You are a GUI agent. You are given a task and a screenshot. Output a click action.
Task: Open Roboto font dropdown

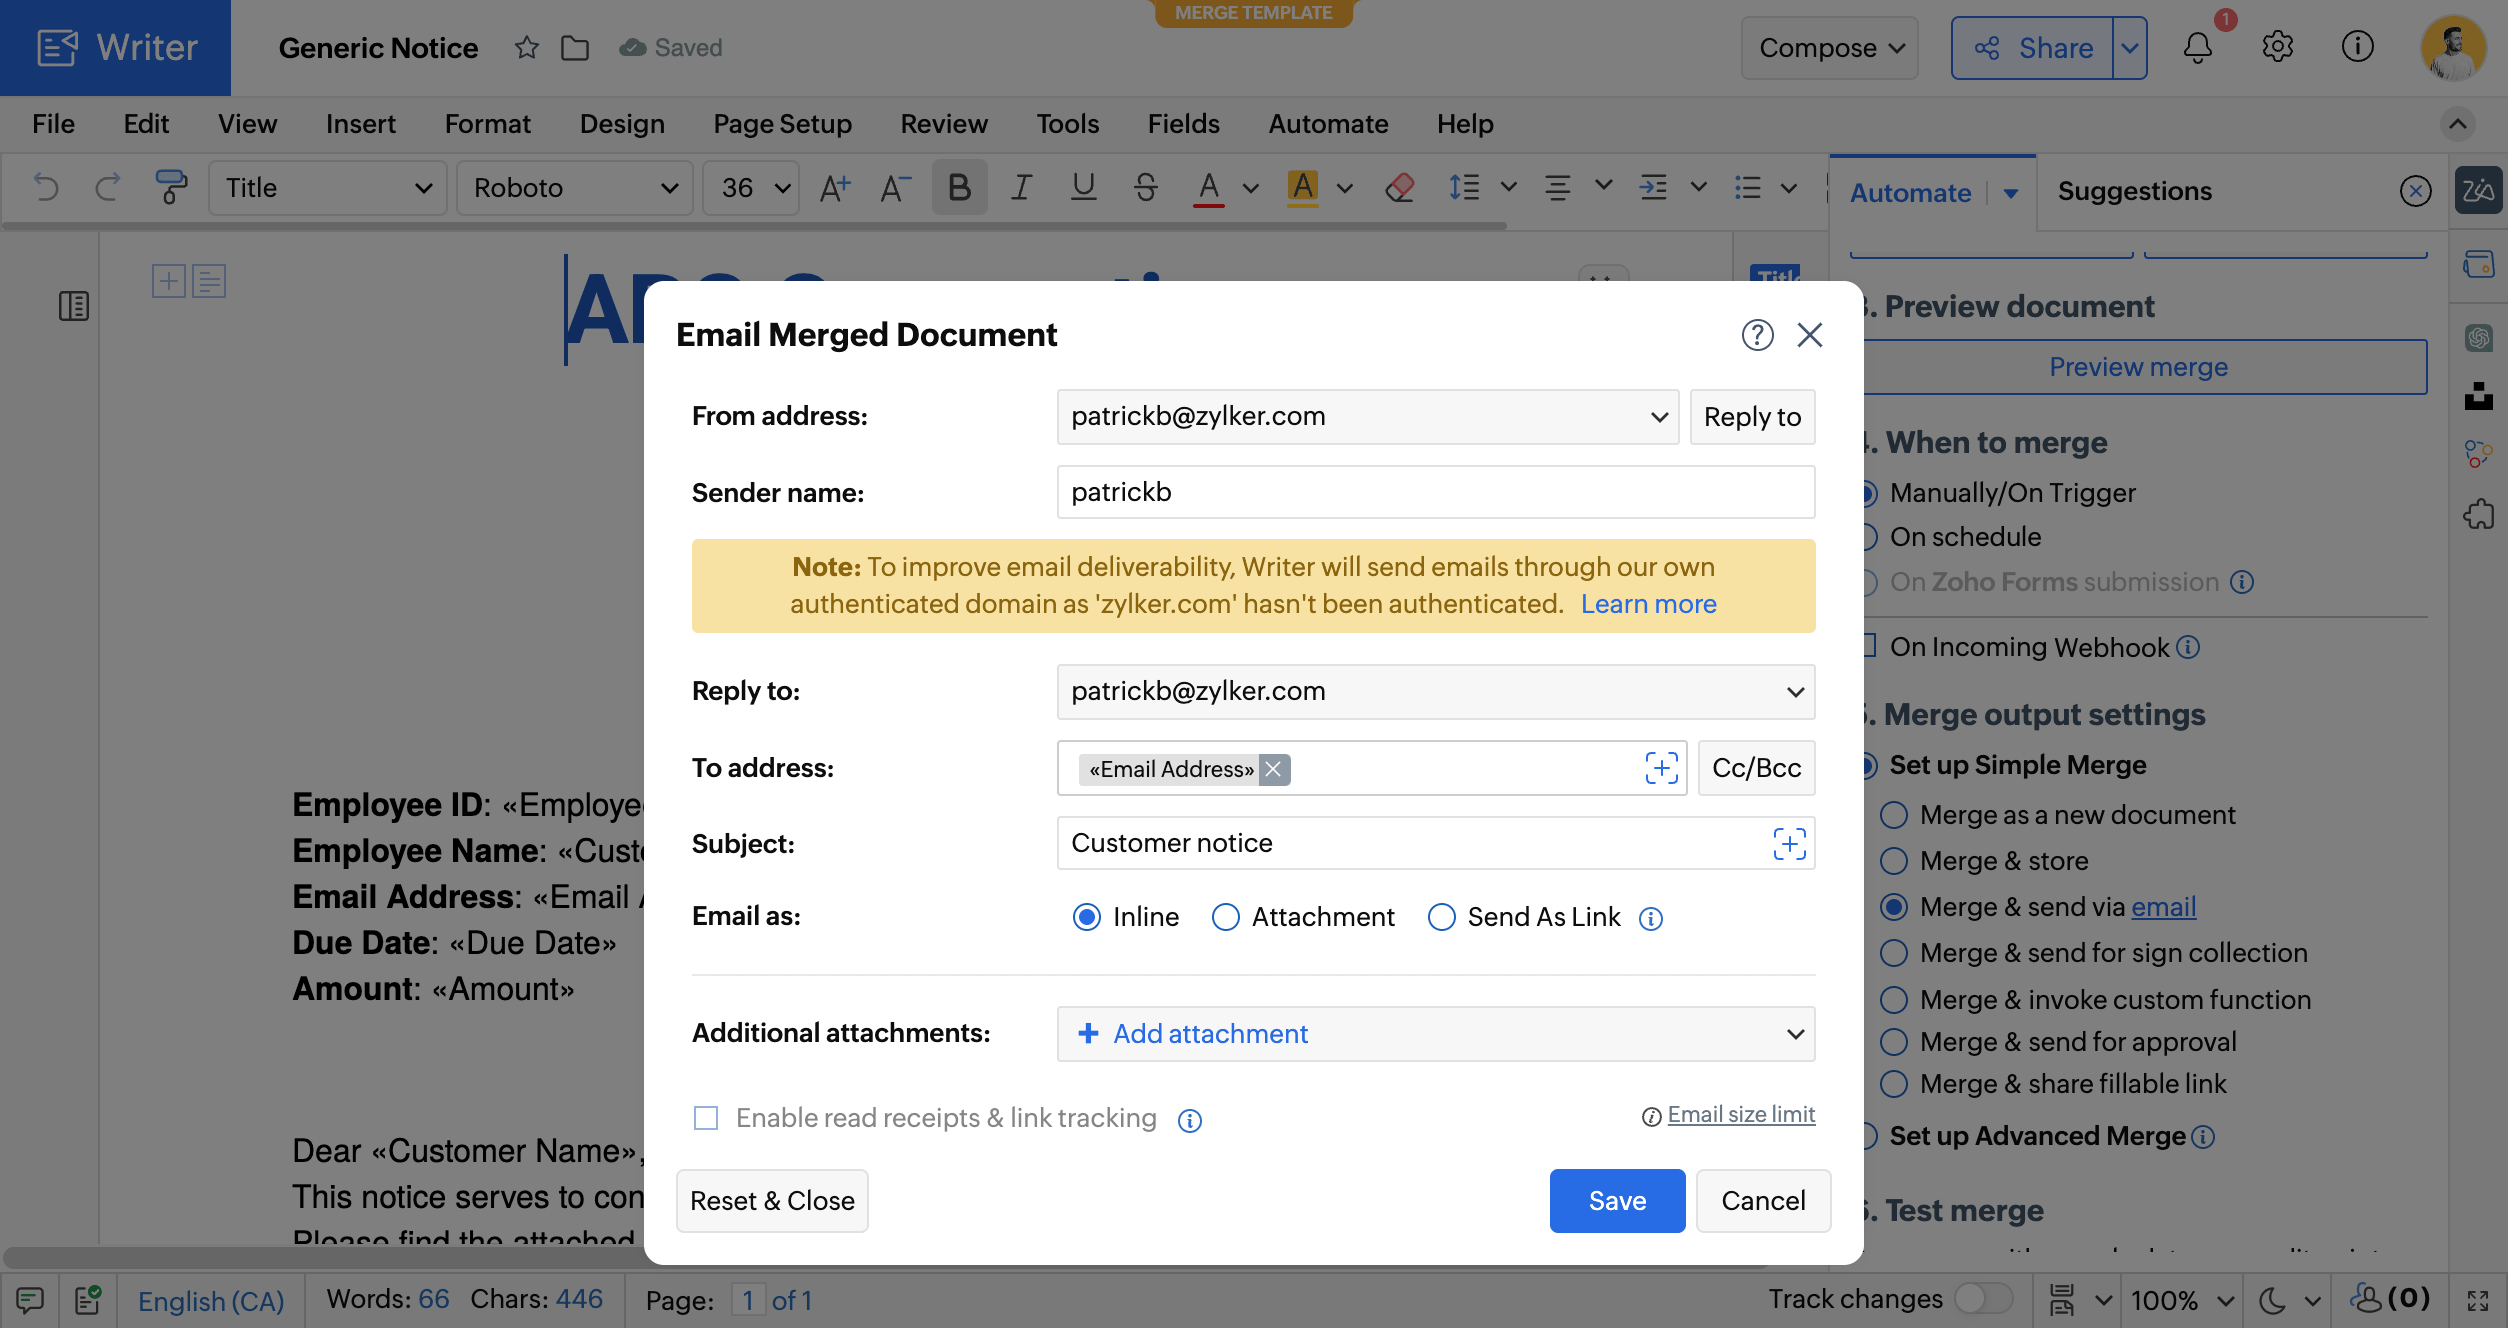(574, 188)
